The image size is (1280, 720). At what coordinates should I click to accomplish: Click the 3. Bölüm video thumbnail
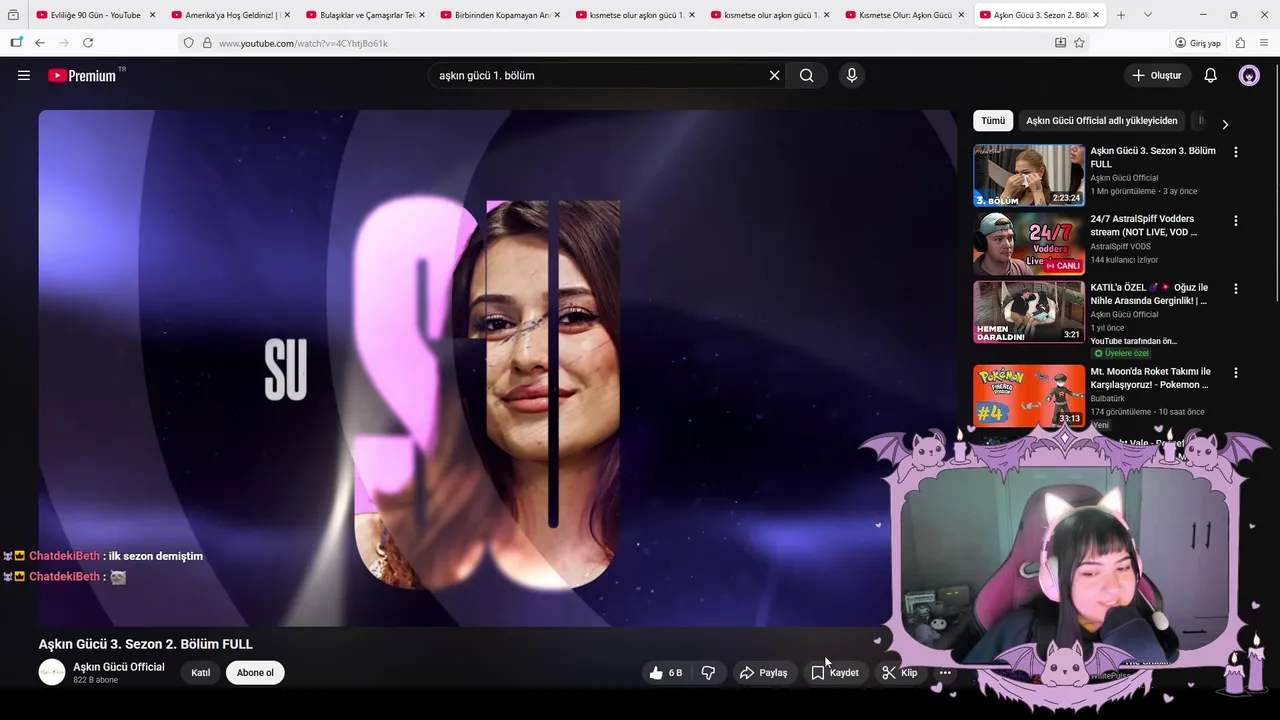click(x=1029, y=175)
